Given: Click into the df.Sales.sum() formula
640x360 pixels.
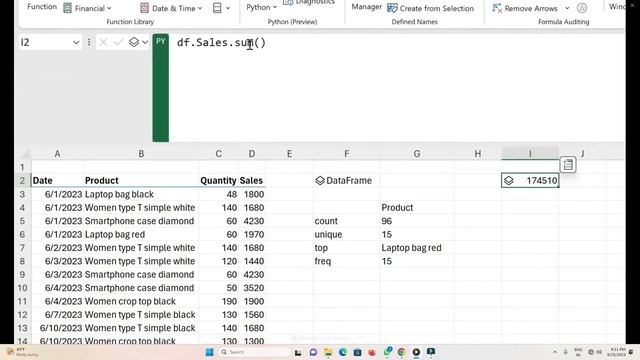Looking at the screenshot, I should (x=221, y=42).
